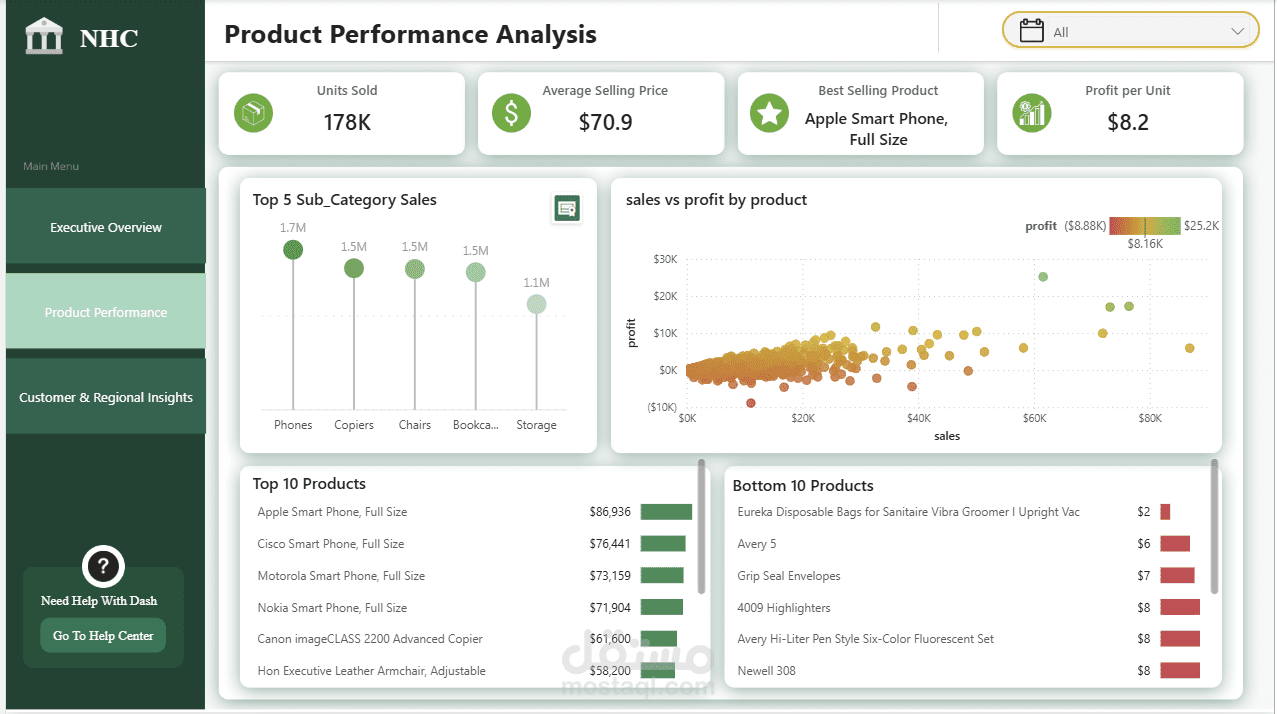Click the Units Sold box icon

click(253, 112)
